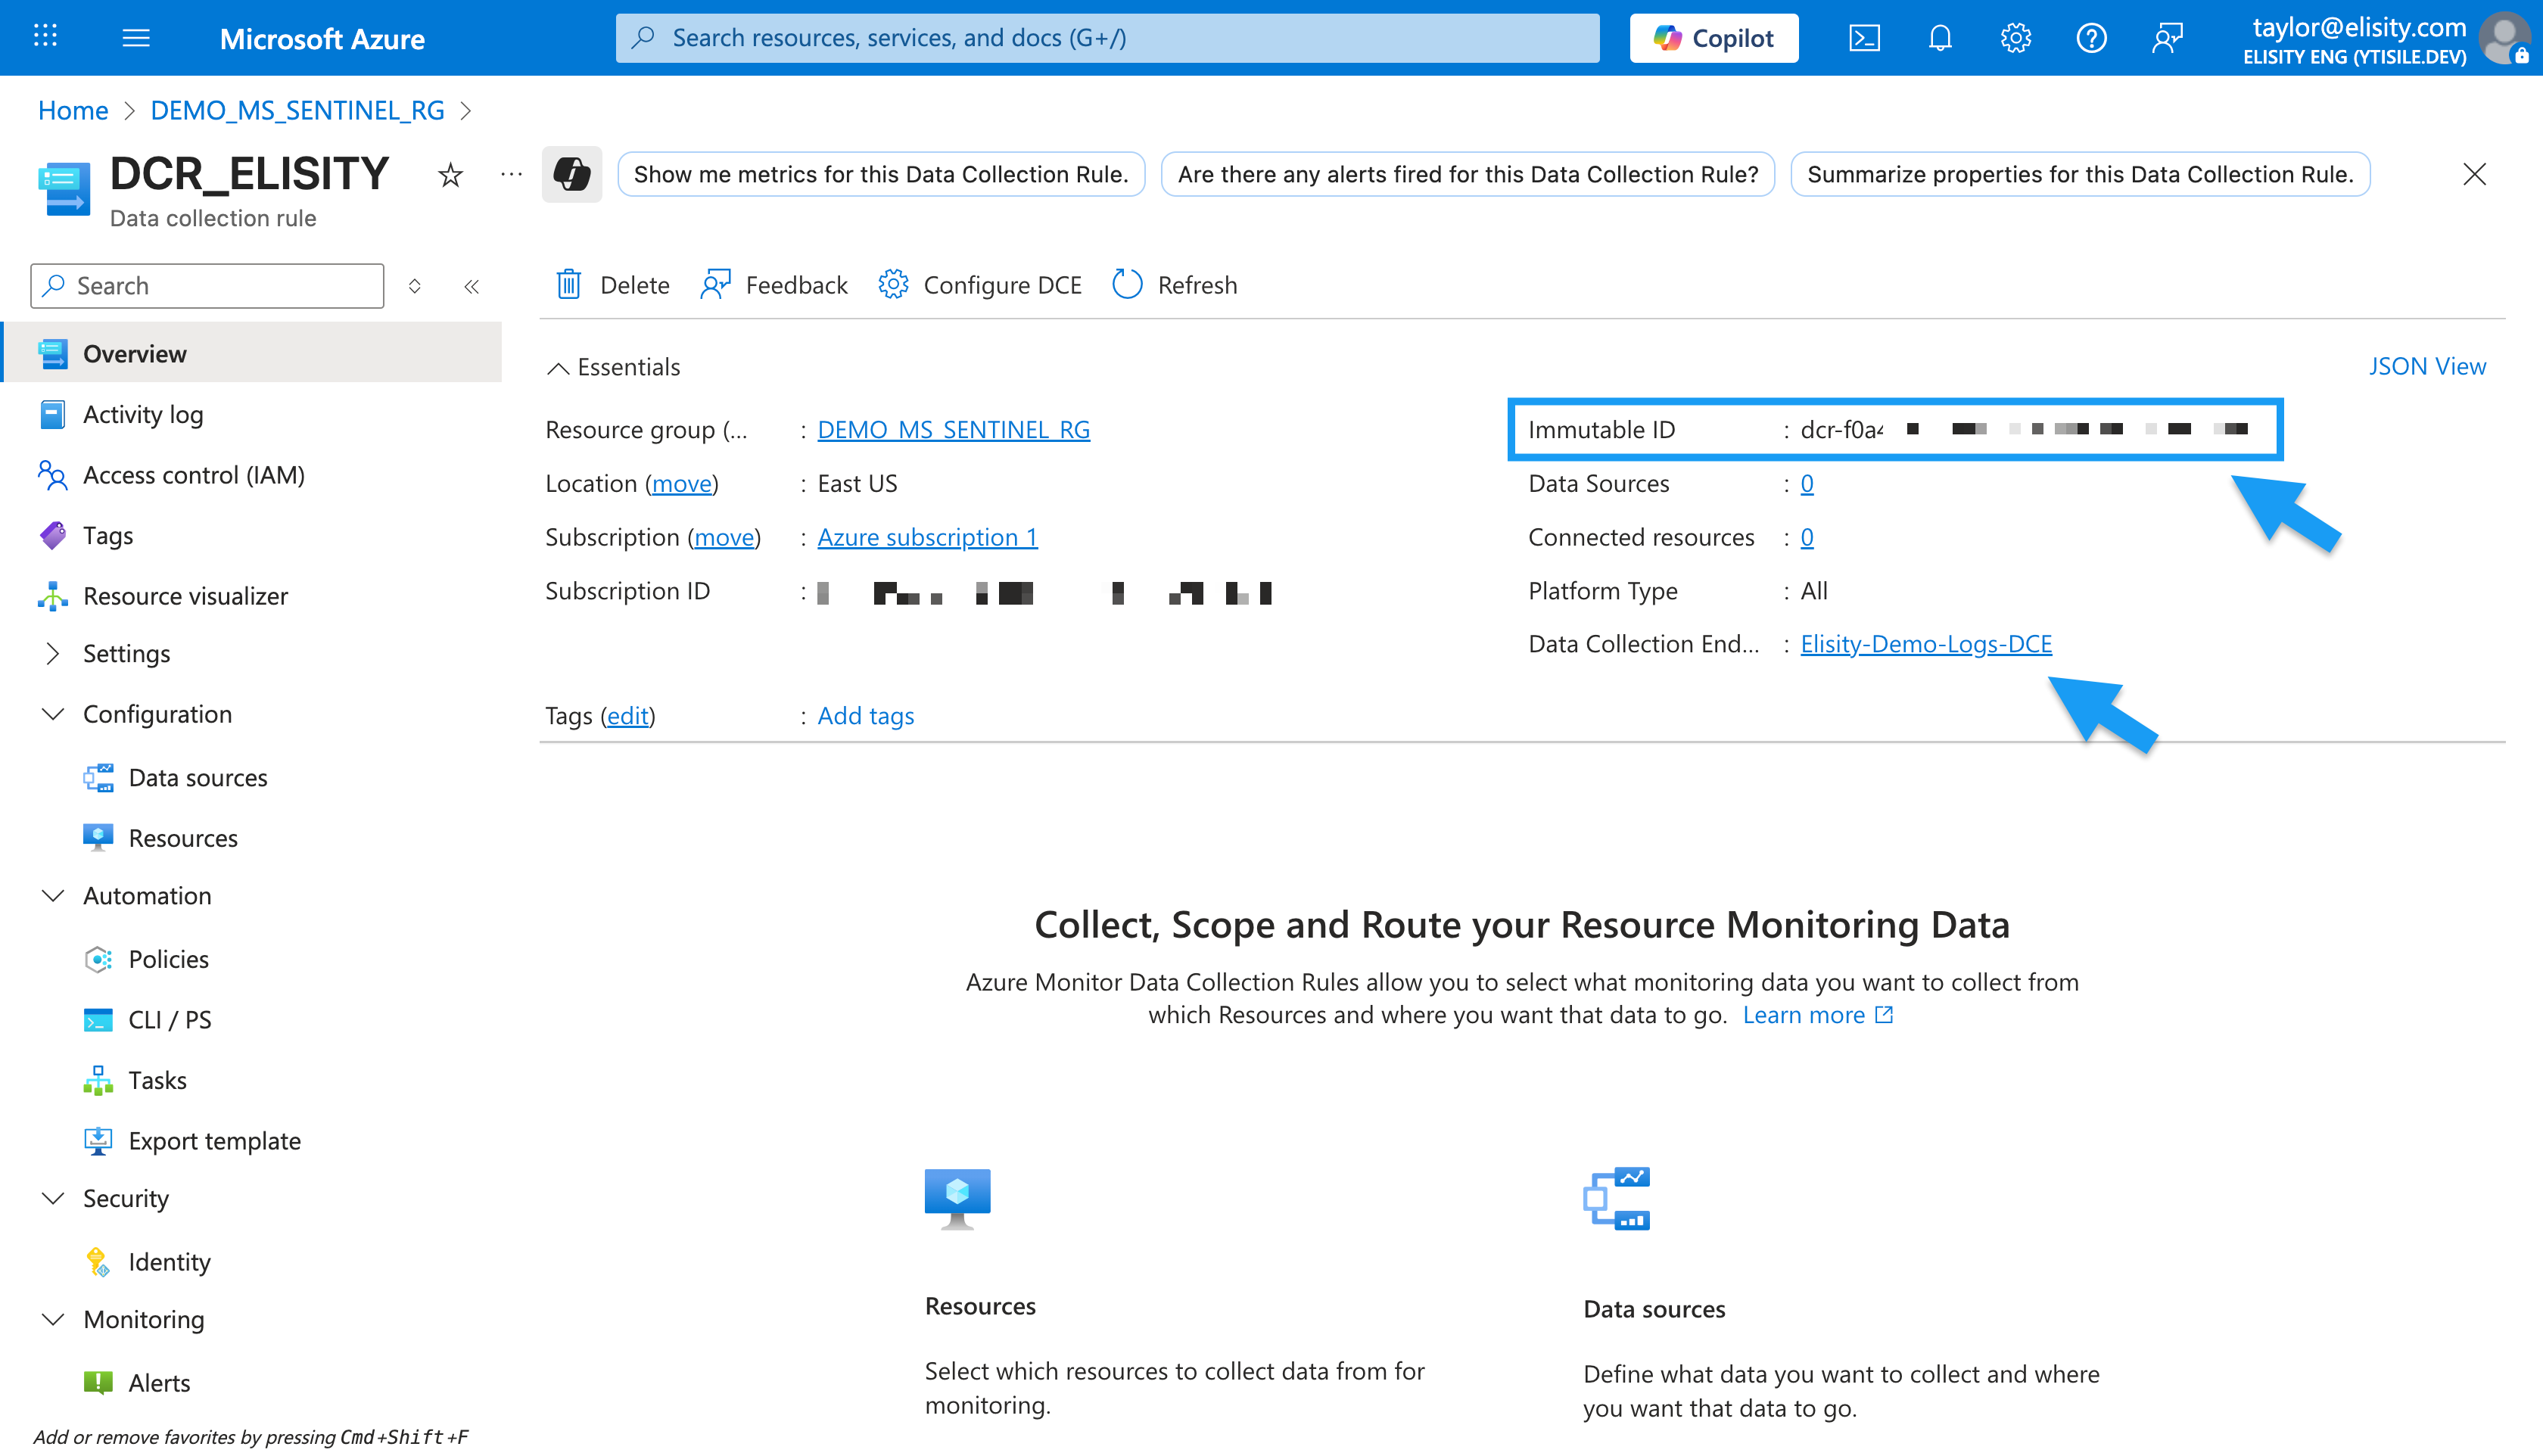Open the hamburger portal menu
Screen dimensions: 2543x1456
[136, 38]
